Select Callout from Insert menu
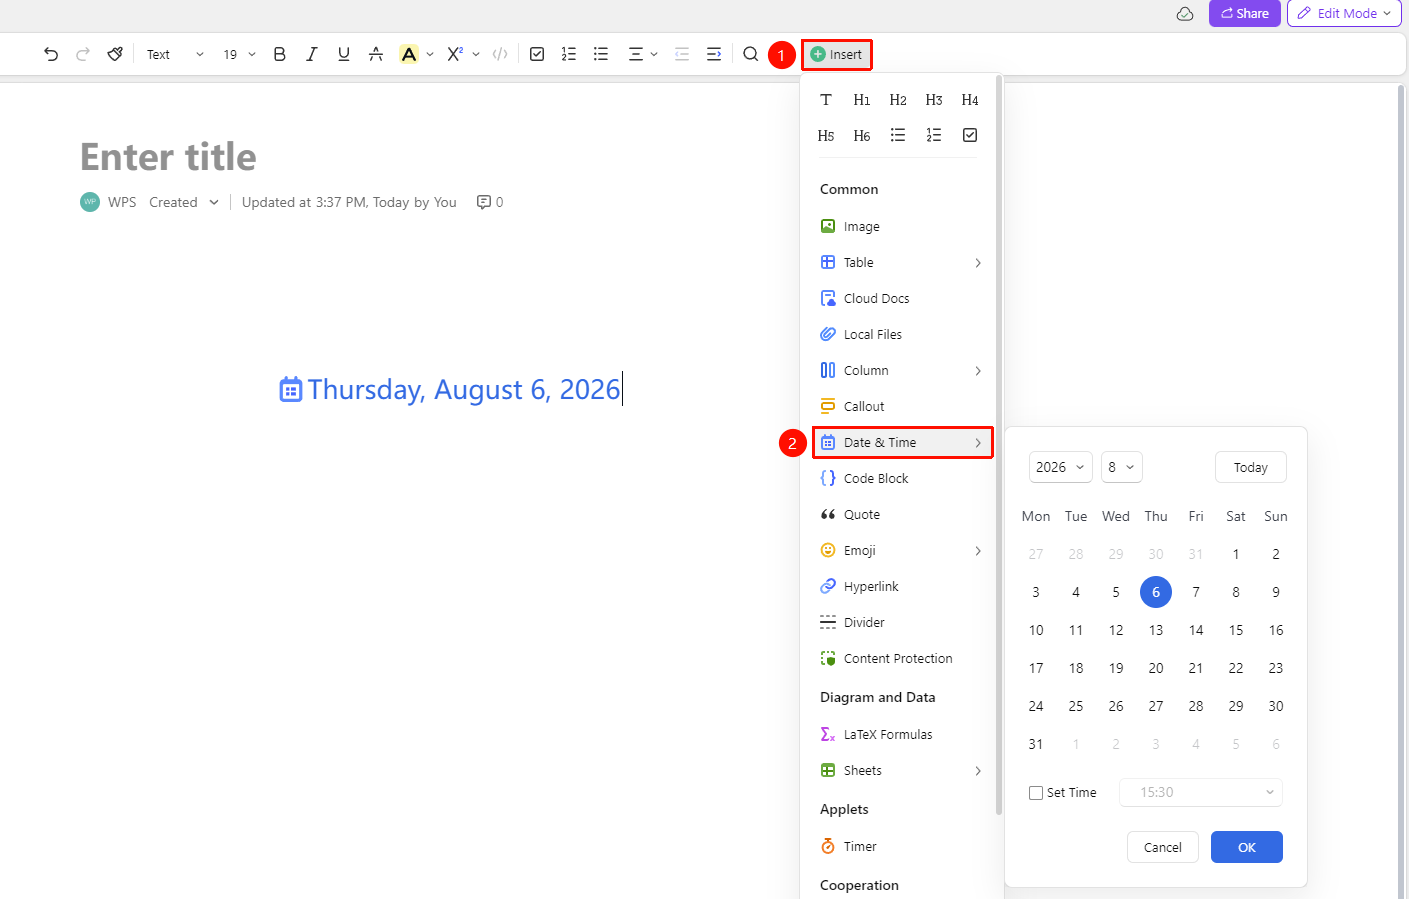 pos(902,407)
